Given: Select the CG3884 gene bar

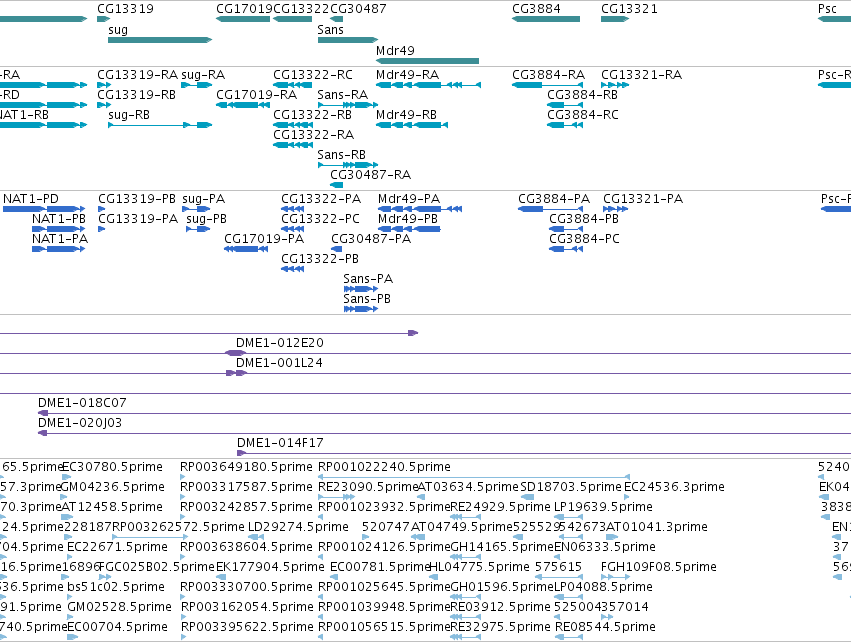Looking at the screenshot, I should click(x=546, y=19).
